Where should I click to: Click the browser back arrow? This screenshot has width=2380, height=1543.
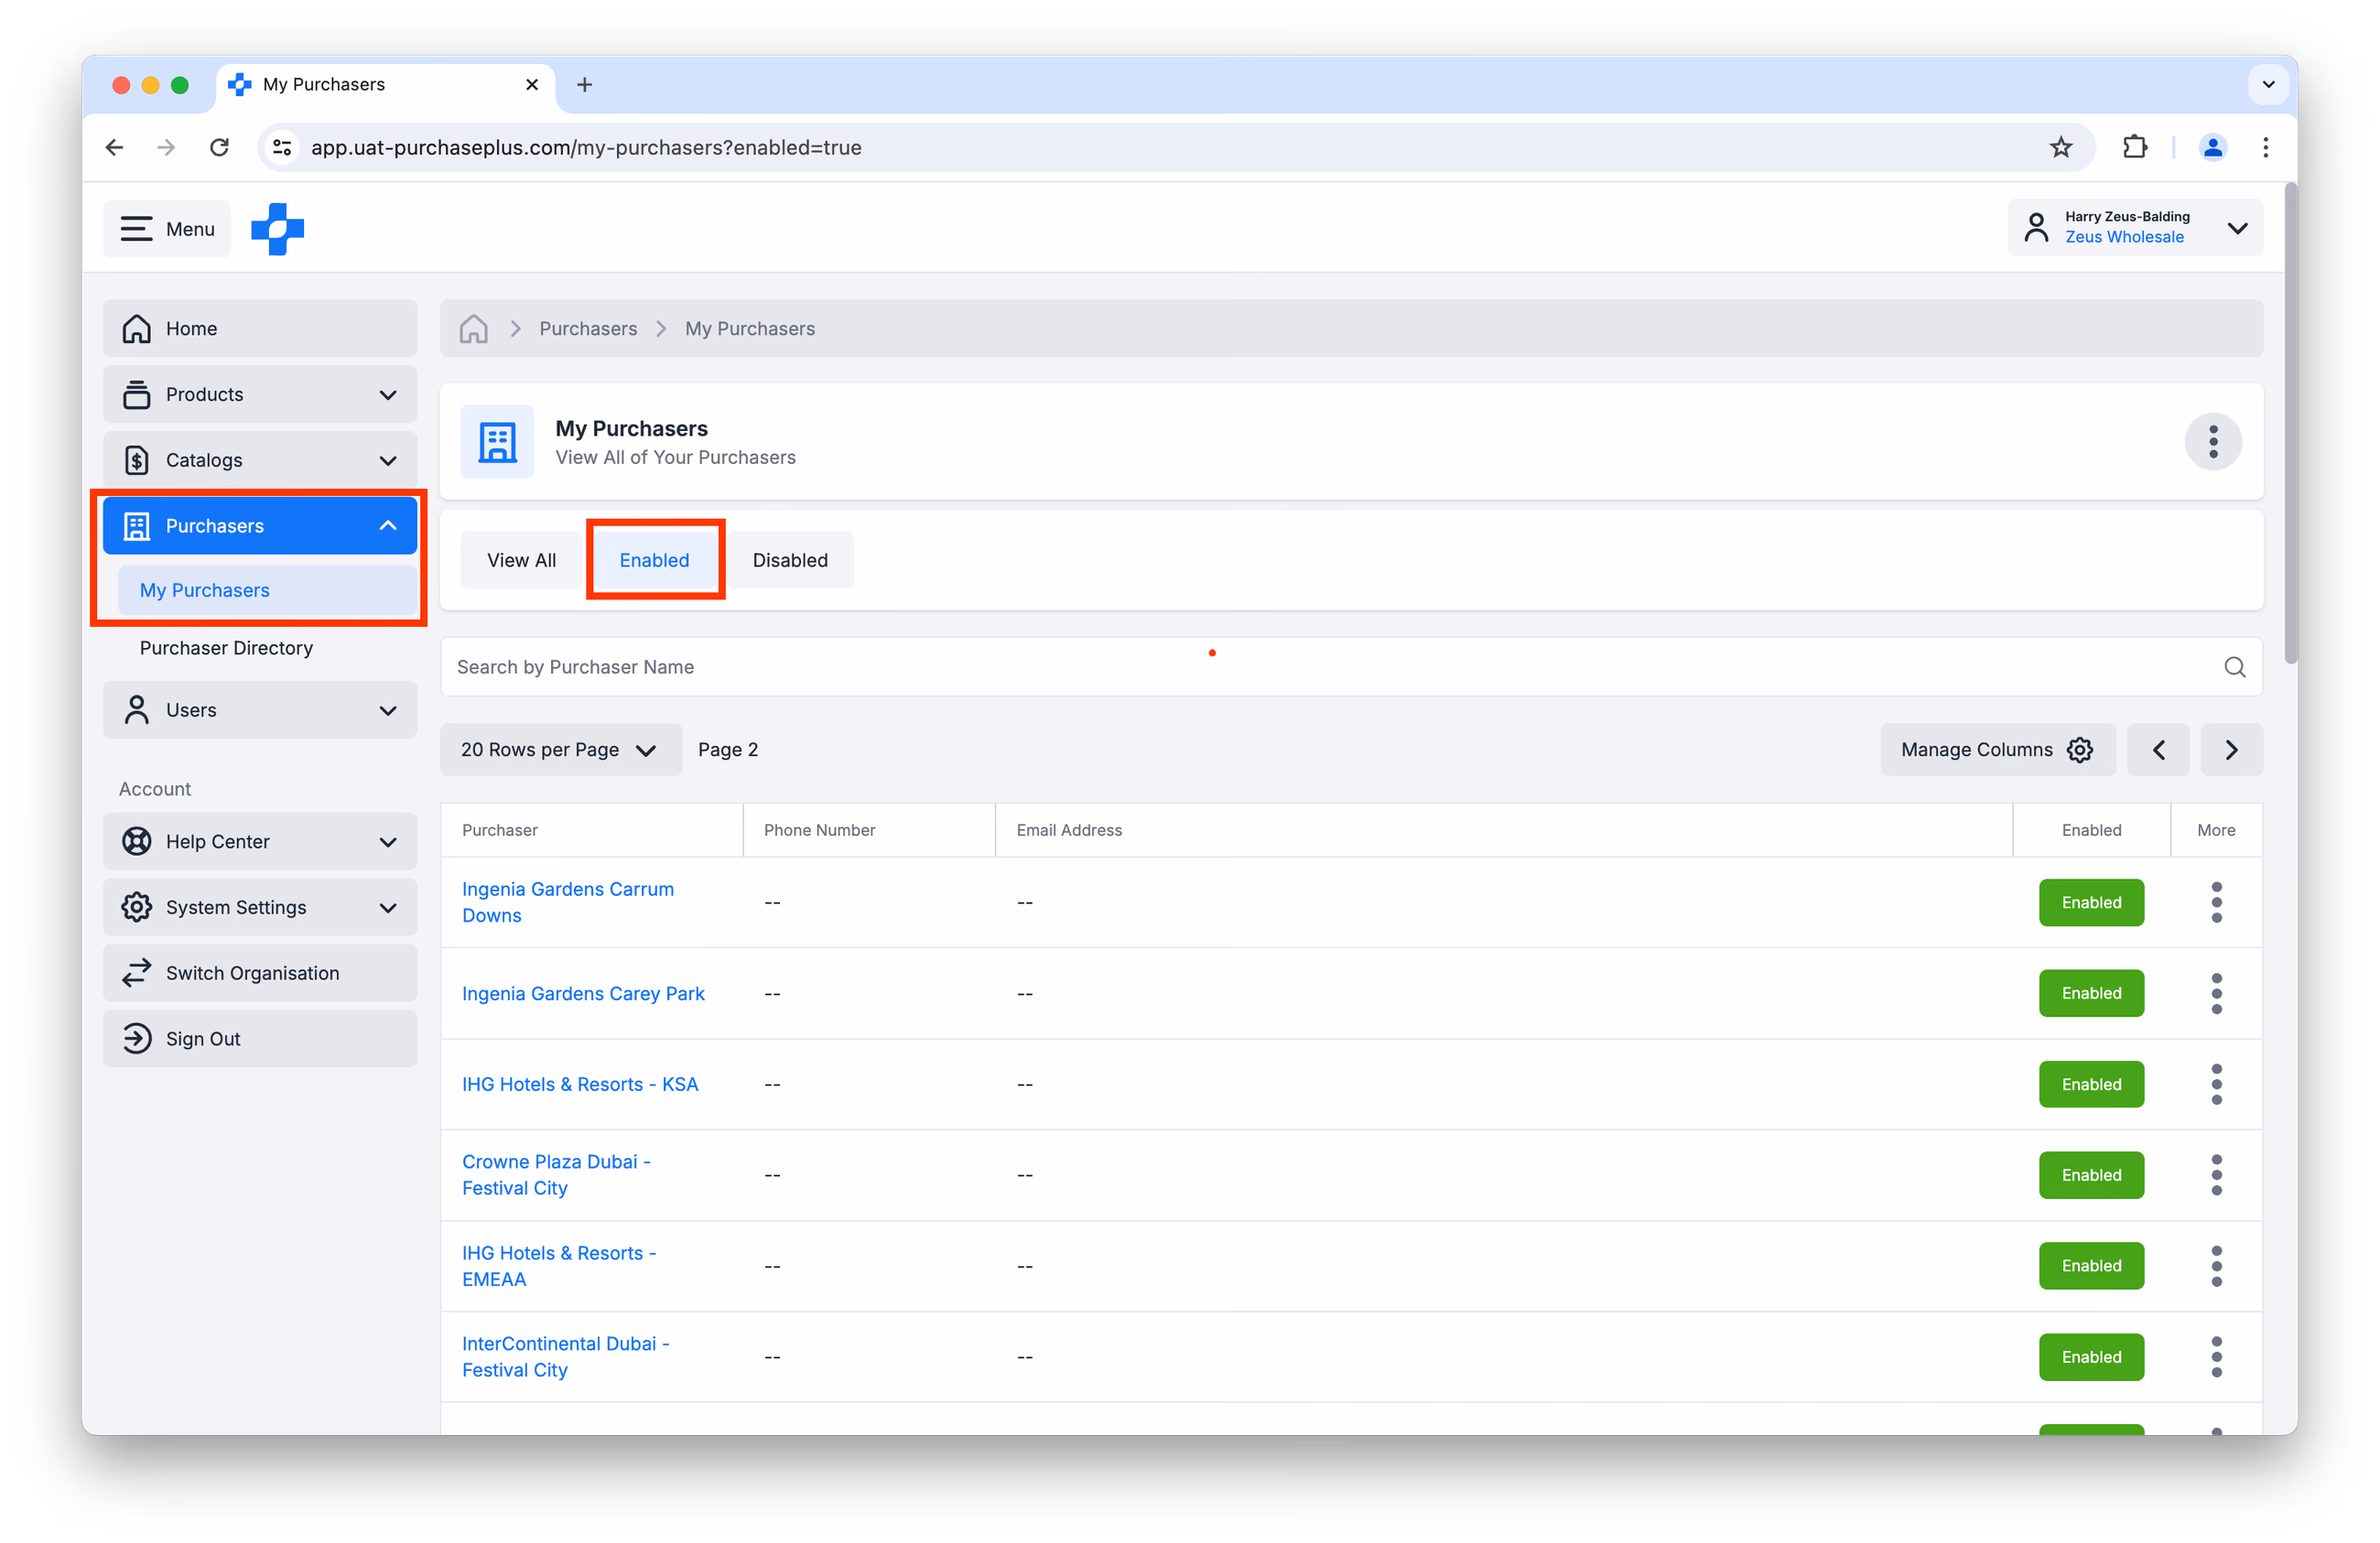tap(115, 147)
